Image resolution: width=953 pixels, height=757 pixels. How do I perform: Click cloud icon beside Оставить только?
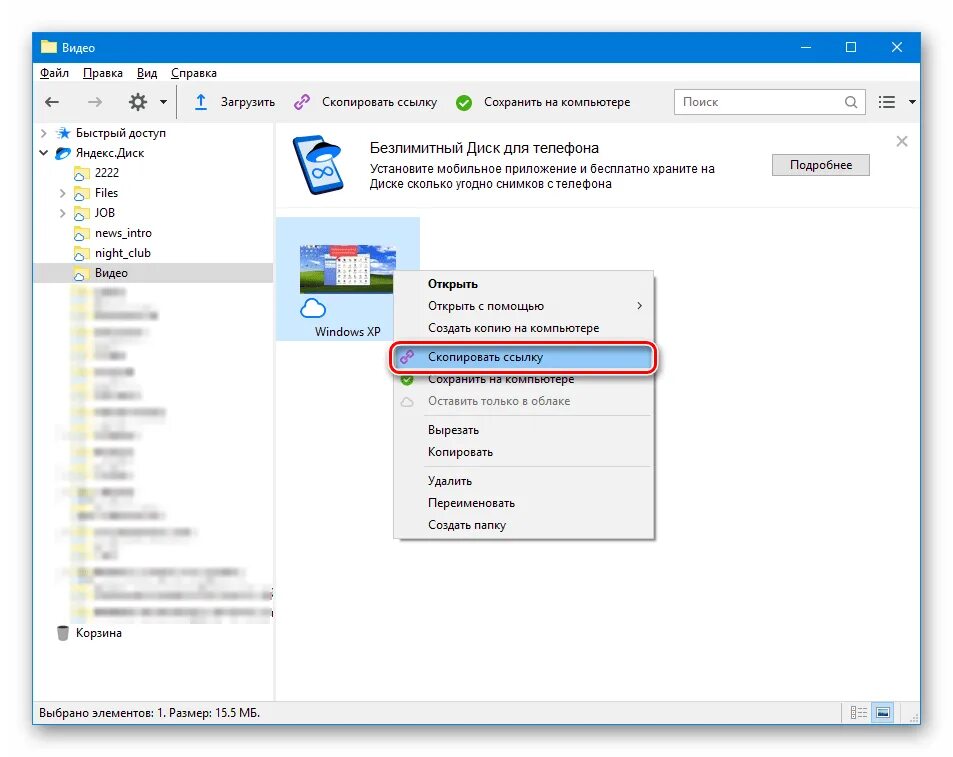(407, 402)
